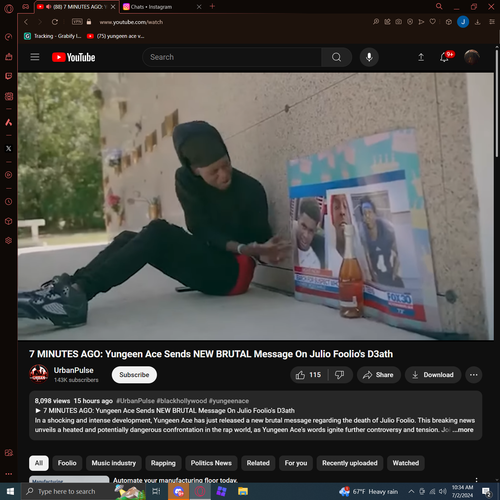Open the extensions cube icon in toolbar
The height and width of the screenshot is (500, 500).
point(449,22)
